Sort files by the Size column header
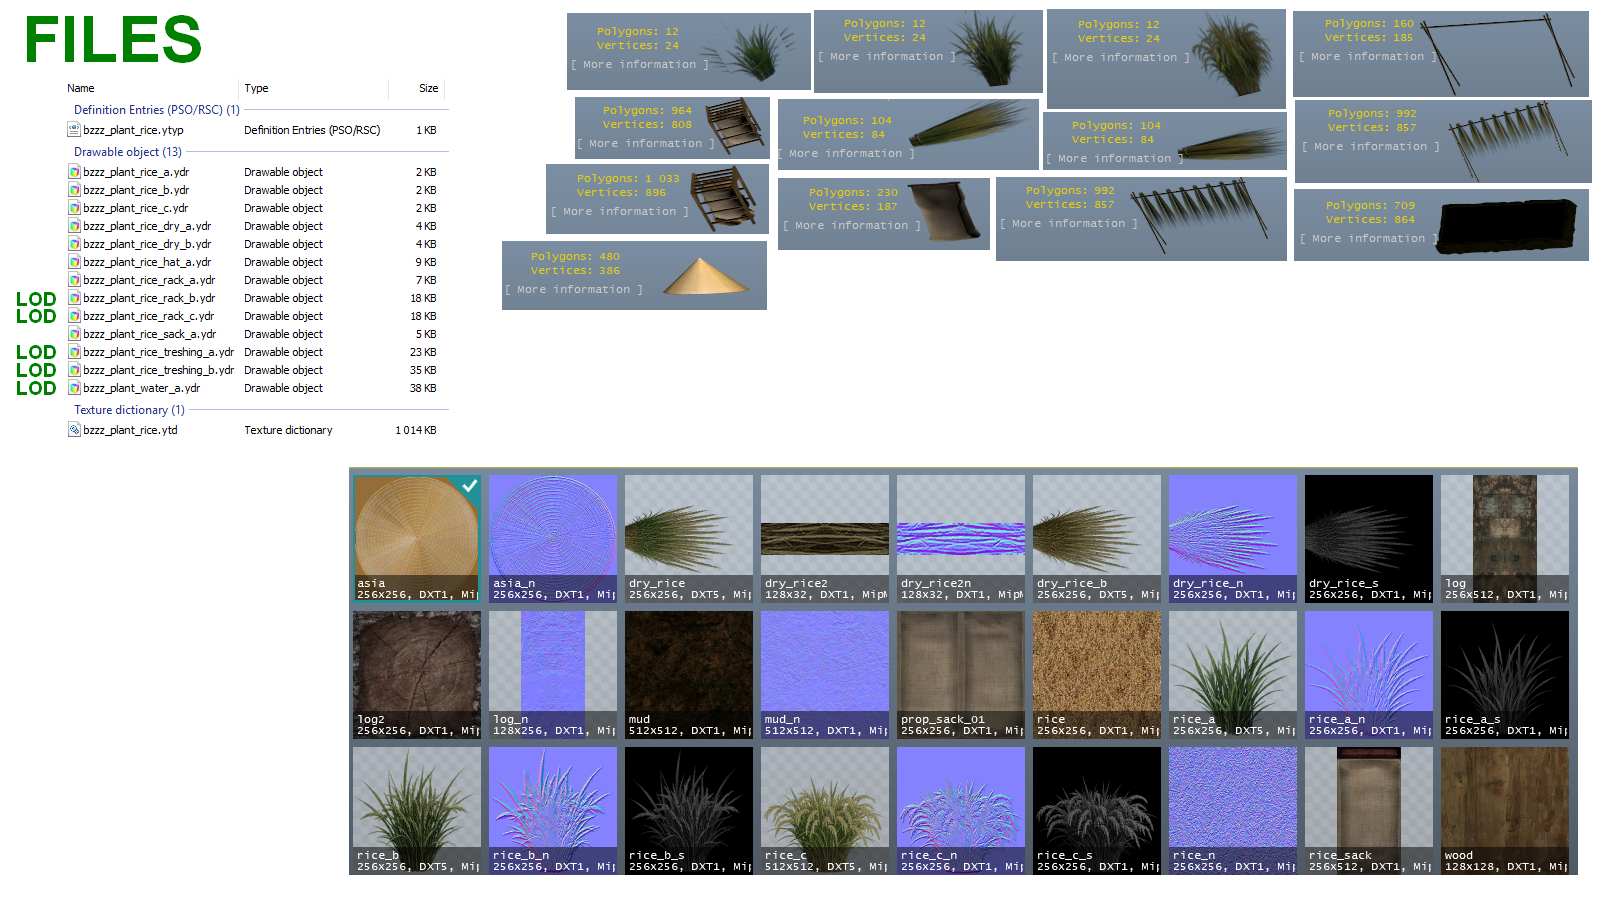The height and width of the screenshot is (900, 1600). click(428, 88)
